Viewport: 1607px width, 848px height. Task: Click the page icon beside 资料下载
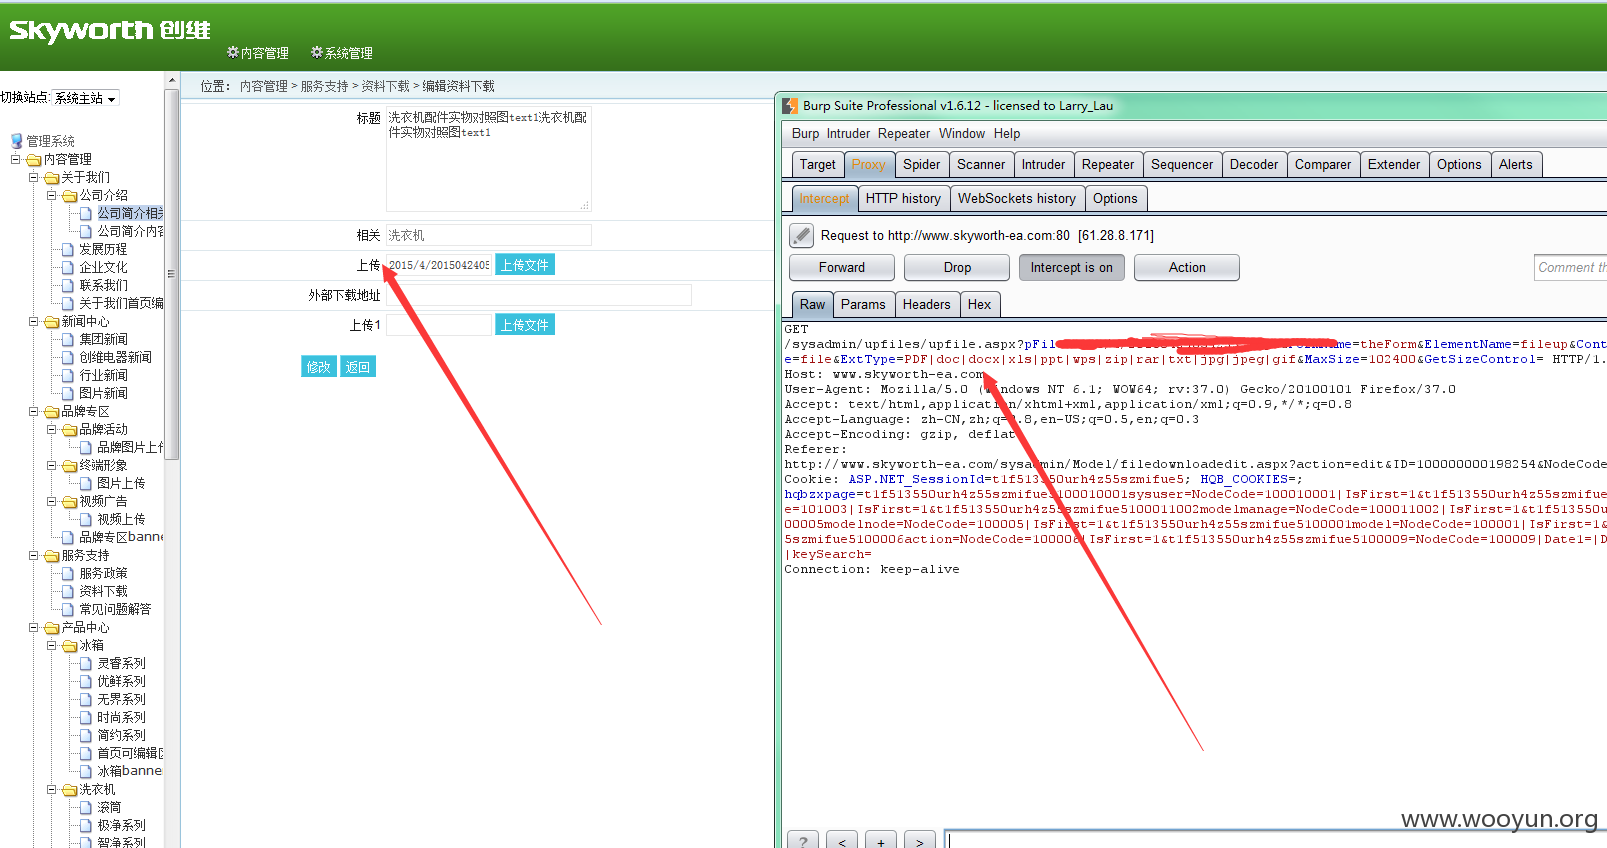68,591
